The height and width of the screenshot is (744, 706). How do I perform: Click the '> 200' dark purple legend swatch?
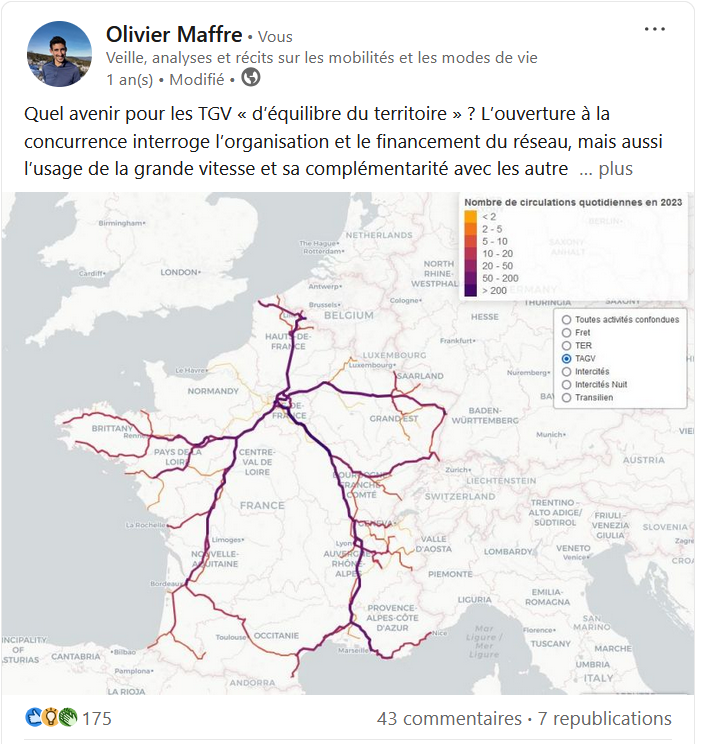click(x=471, y=290)
